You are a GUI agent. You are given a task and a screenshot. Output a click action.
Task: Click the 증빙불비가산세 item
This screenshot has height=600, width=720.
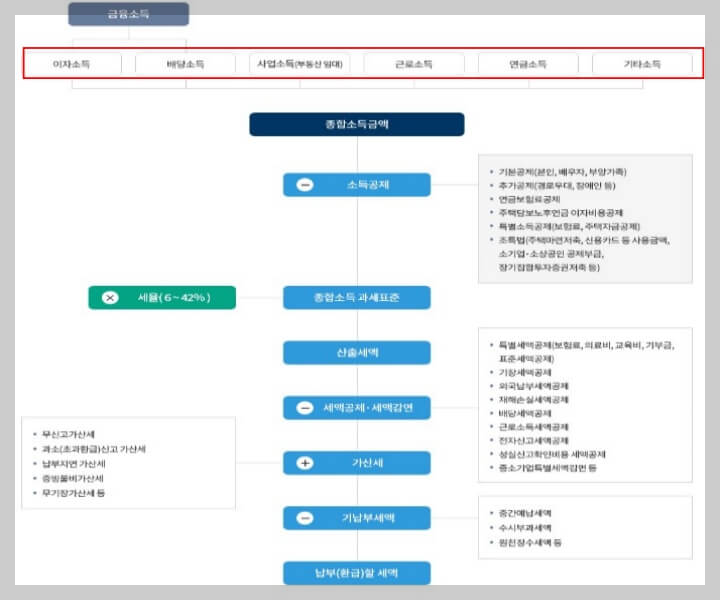click(x=73, y=478)
